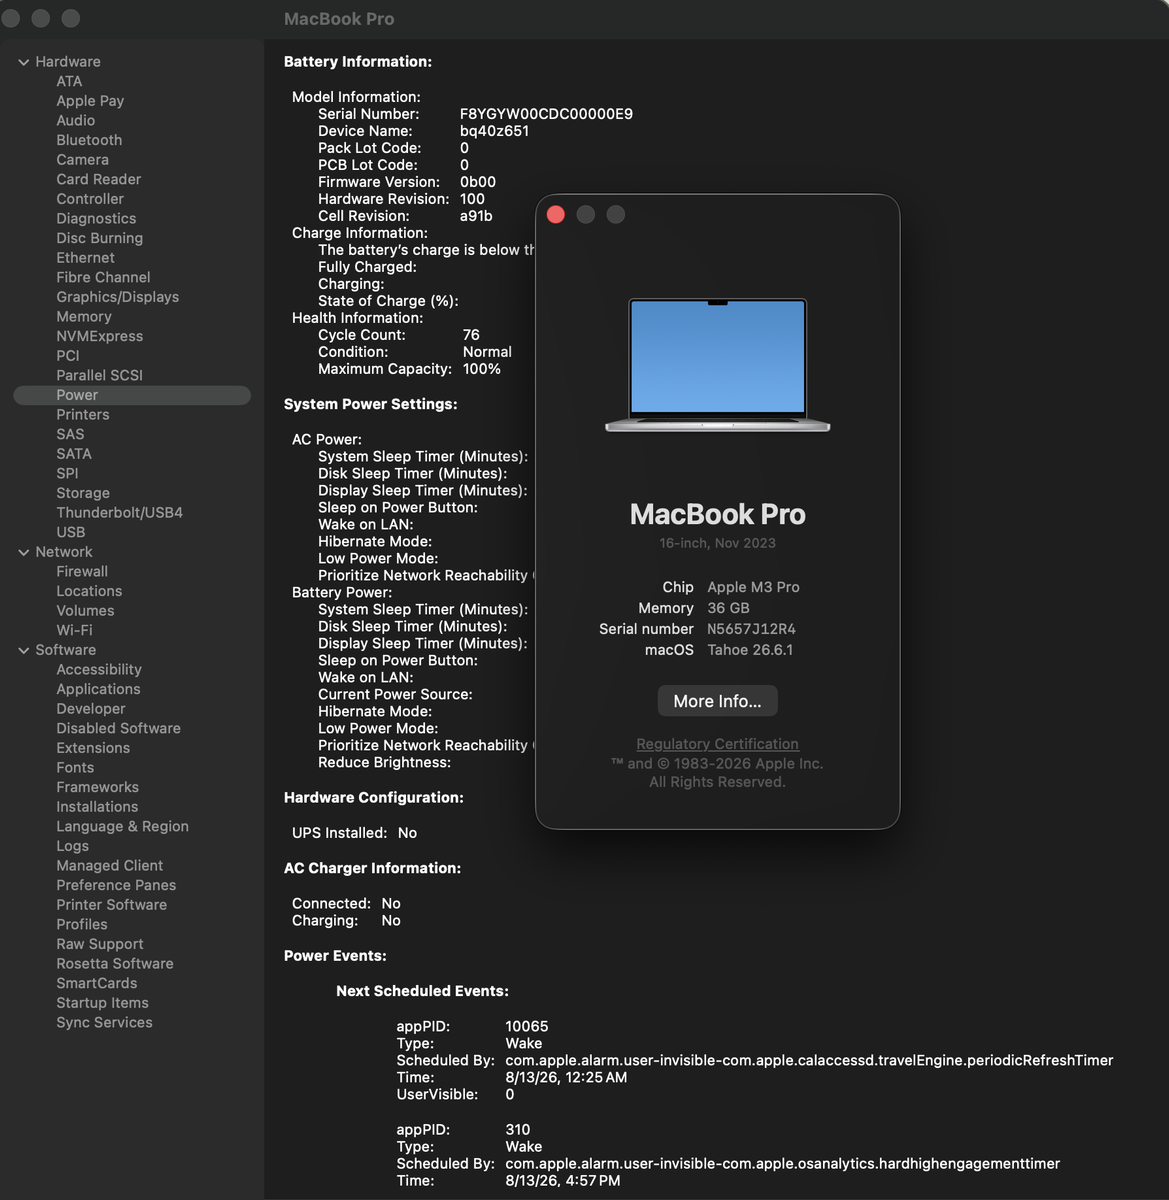Select Managed Client in the sidebar
1169x1200 pixels.
click(x=109, y=866)
